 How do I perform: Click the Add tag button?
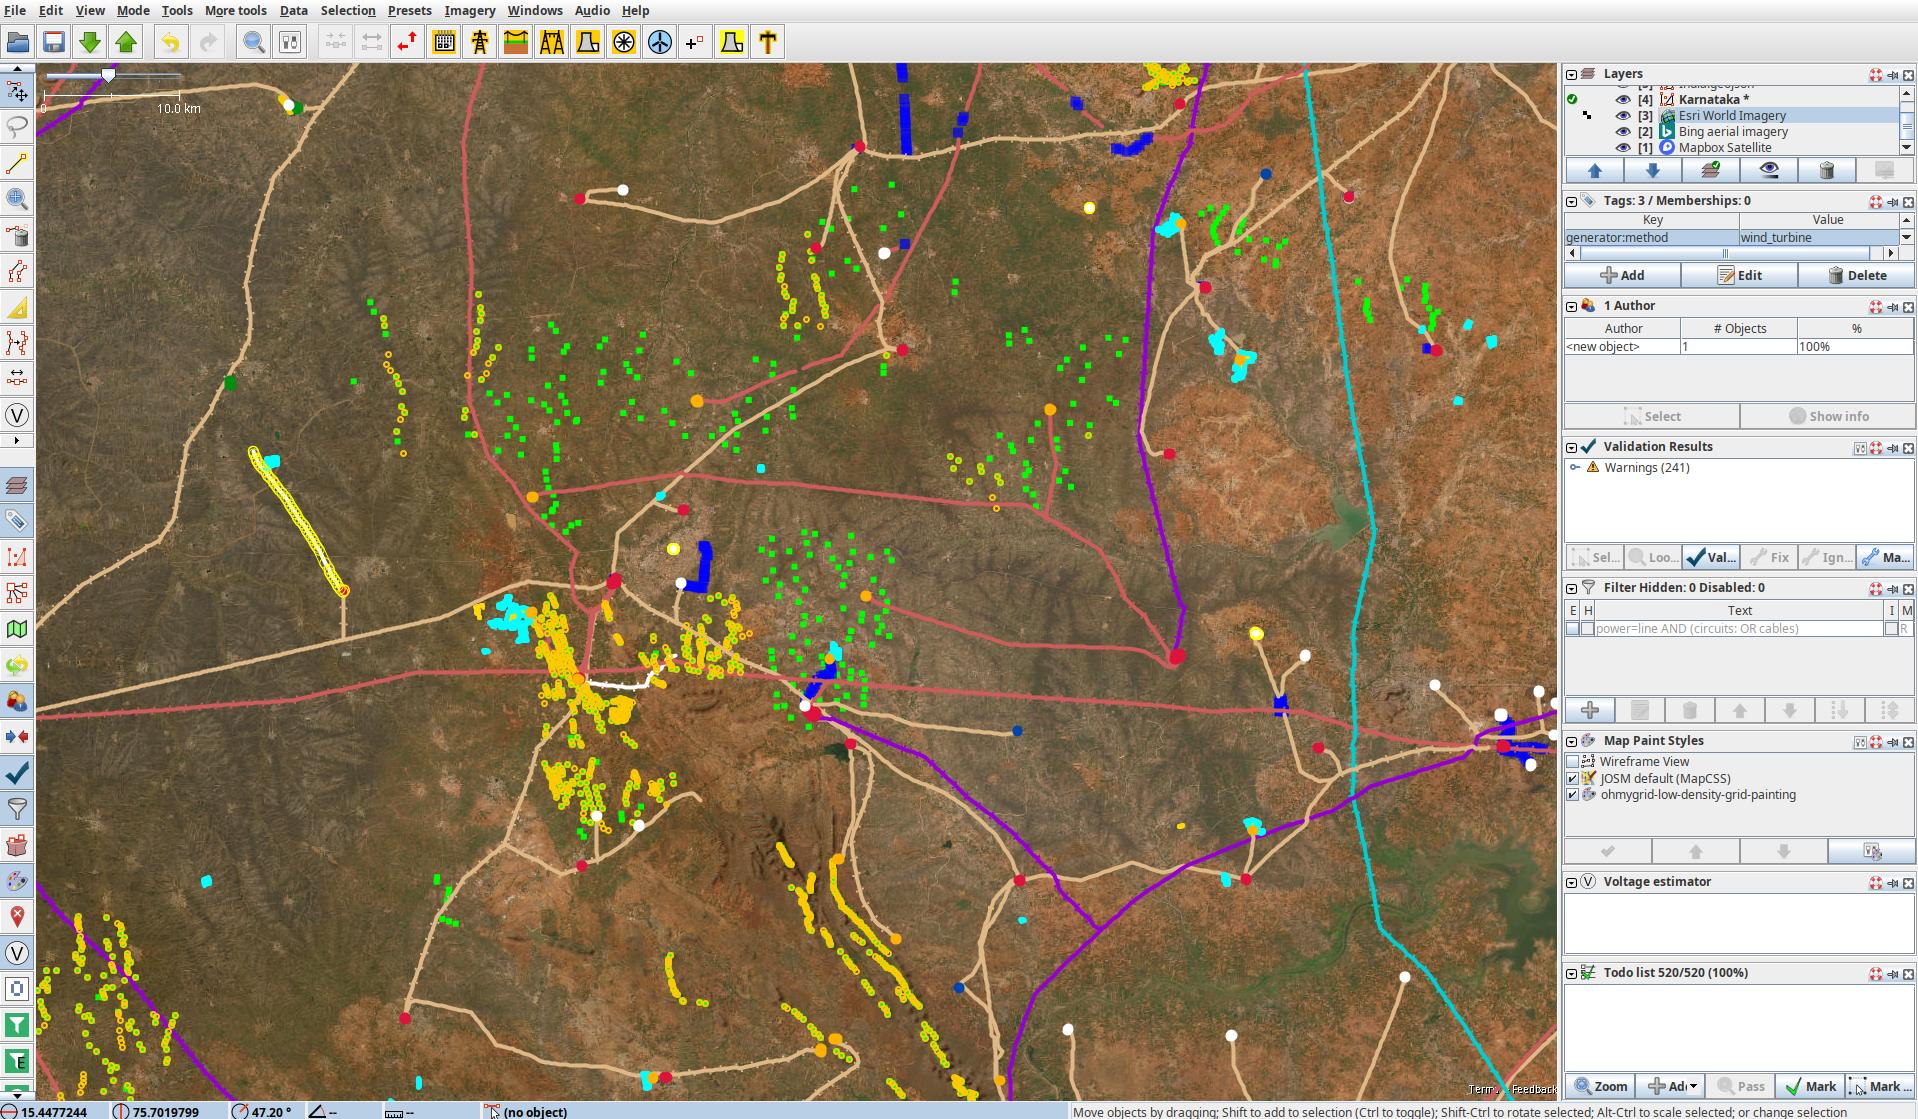point(1621,275)
